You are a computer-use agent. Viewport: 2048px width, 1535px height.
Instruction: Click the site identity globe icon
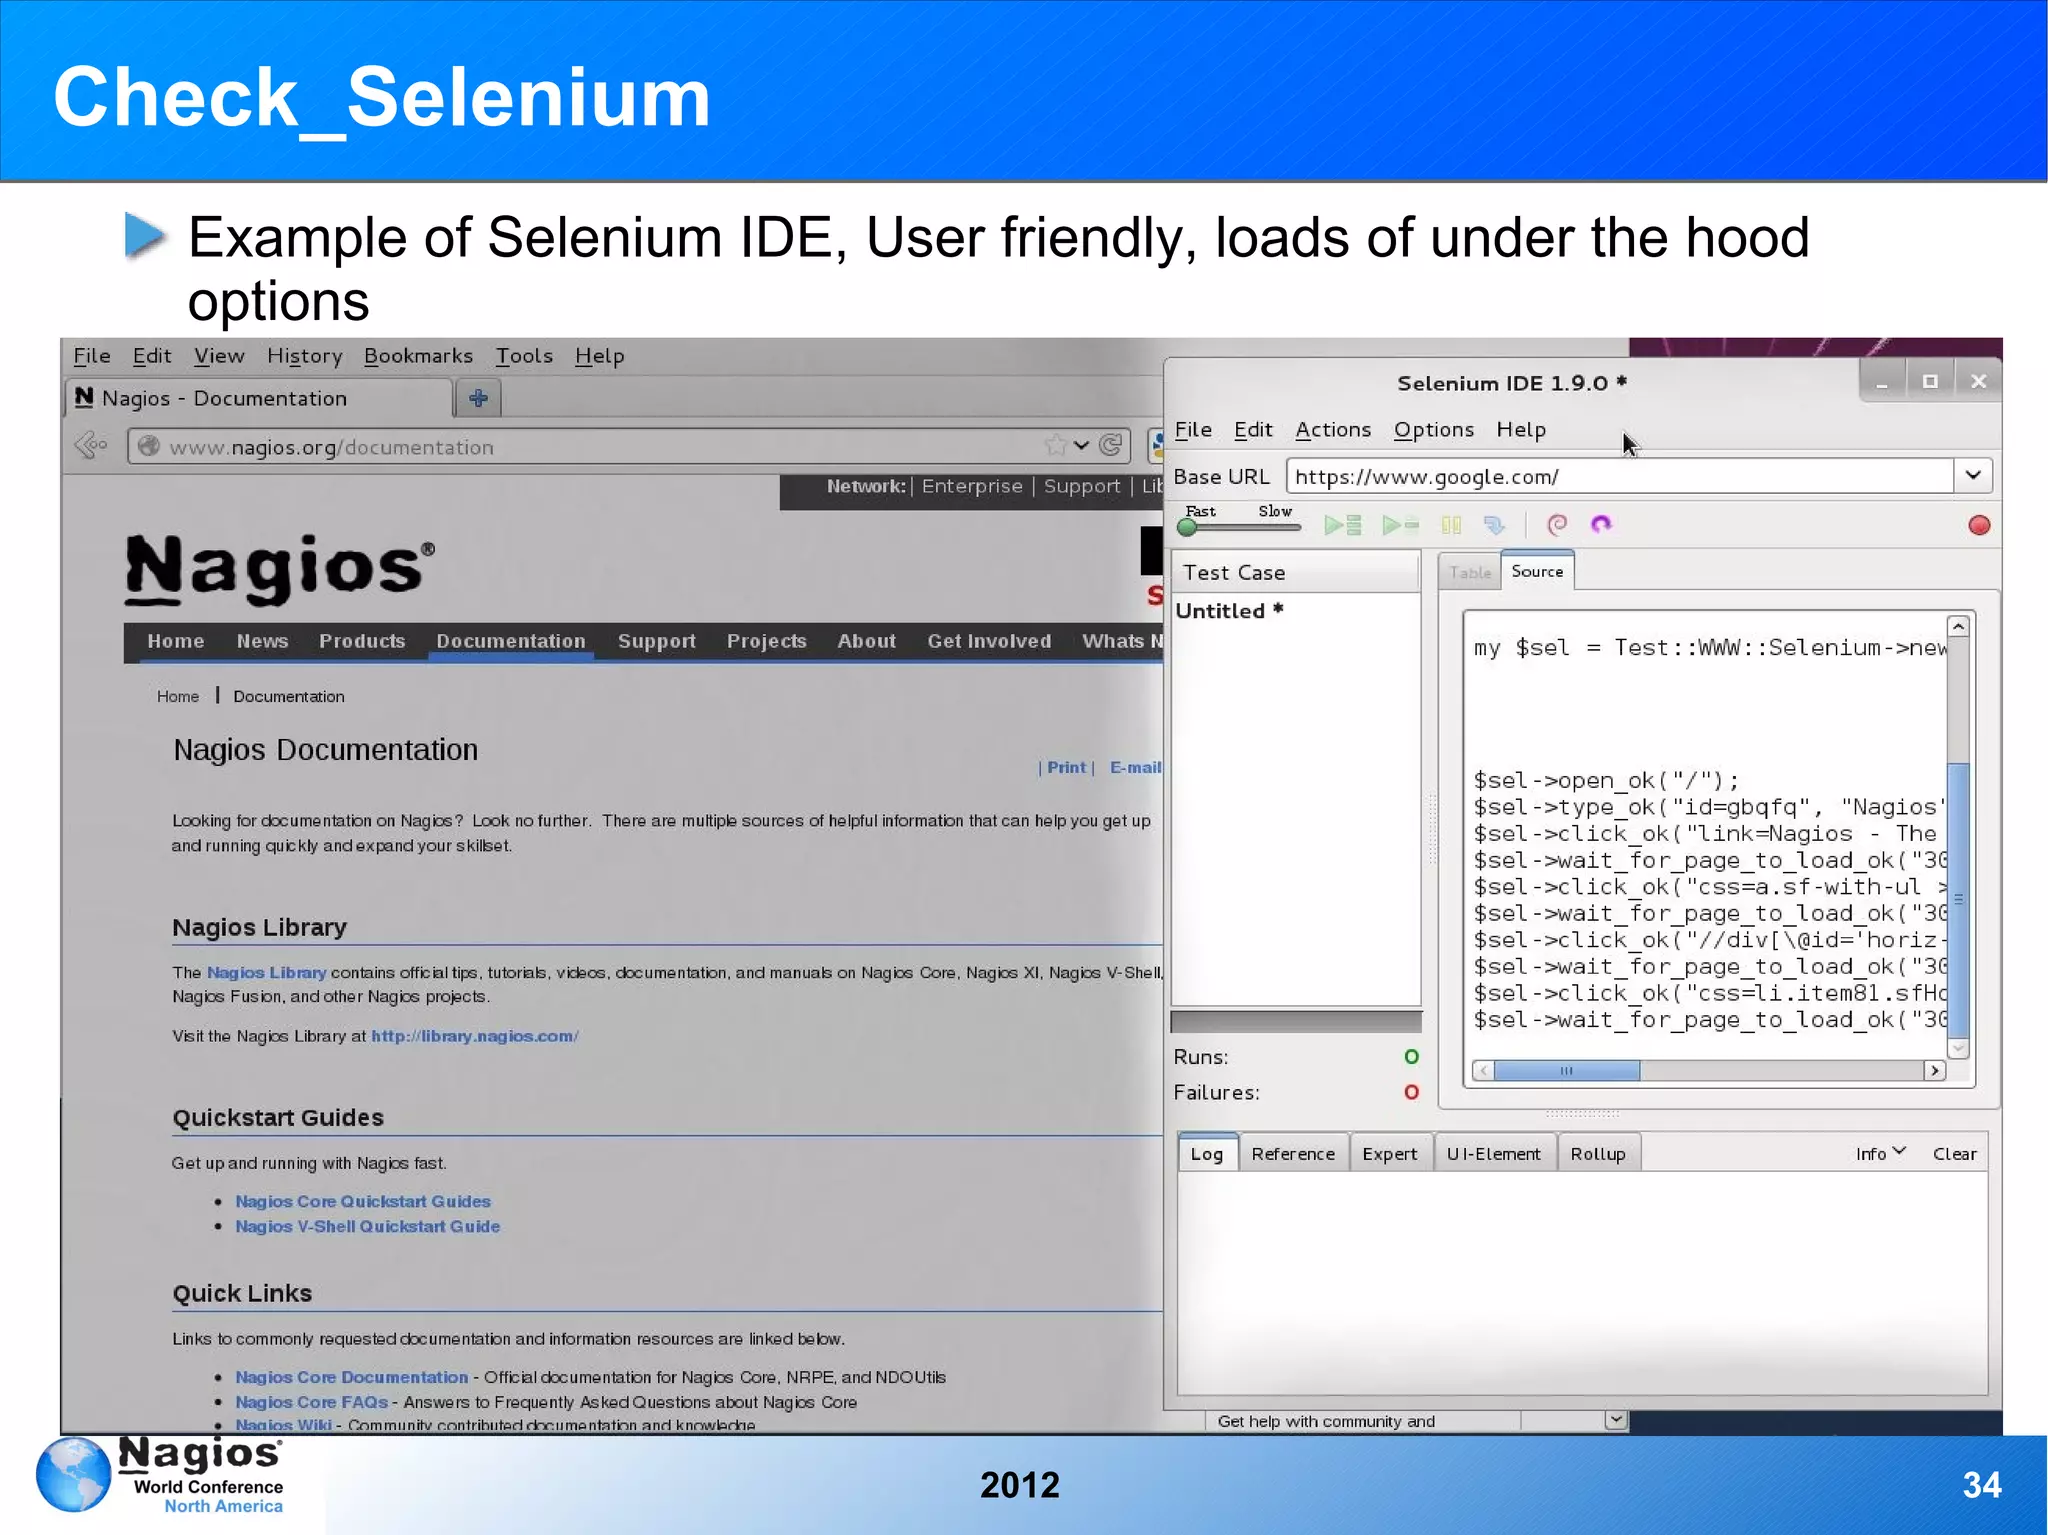(x=148, y=446)
